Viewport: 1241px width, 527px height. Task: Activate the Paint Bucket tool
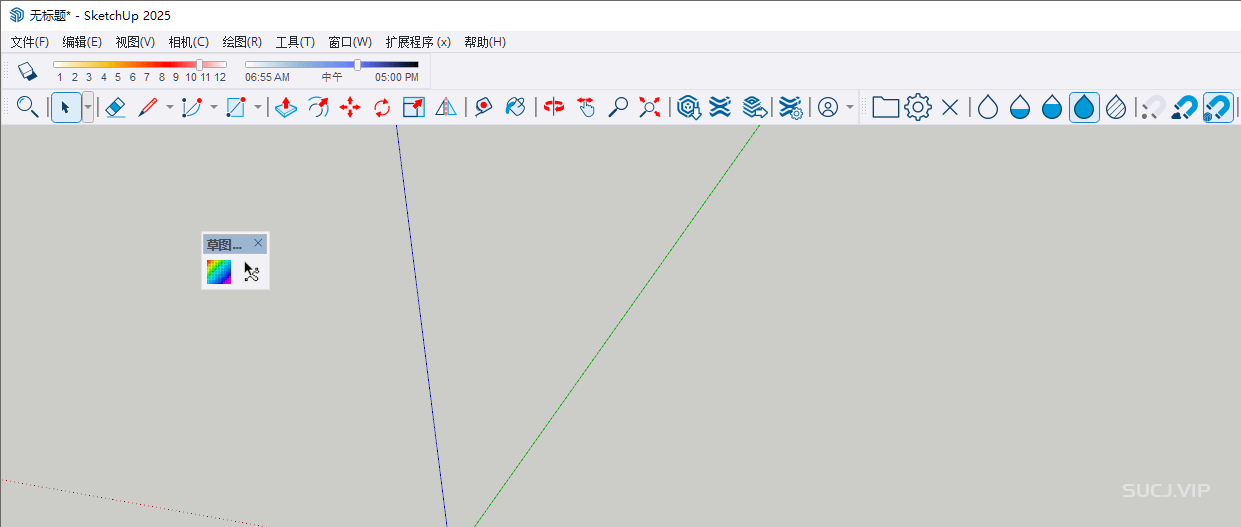516,107
